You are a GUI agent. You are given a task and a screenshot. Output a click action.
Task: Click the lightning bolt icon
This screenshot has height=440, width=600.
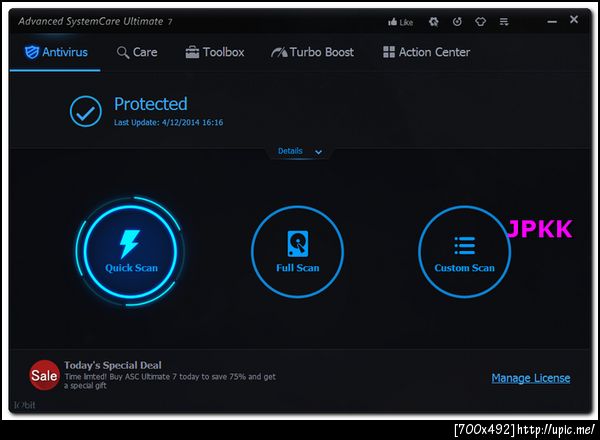pyautogui.click(x=129, y=244)
